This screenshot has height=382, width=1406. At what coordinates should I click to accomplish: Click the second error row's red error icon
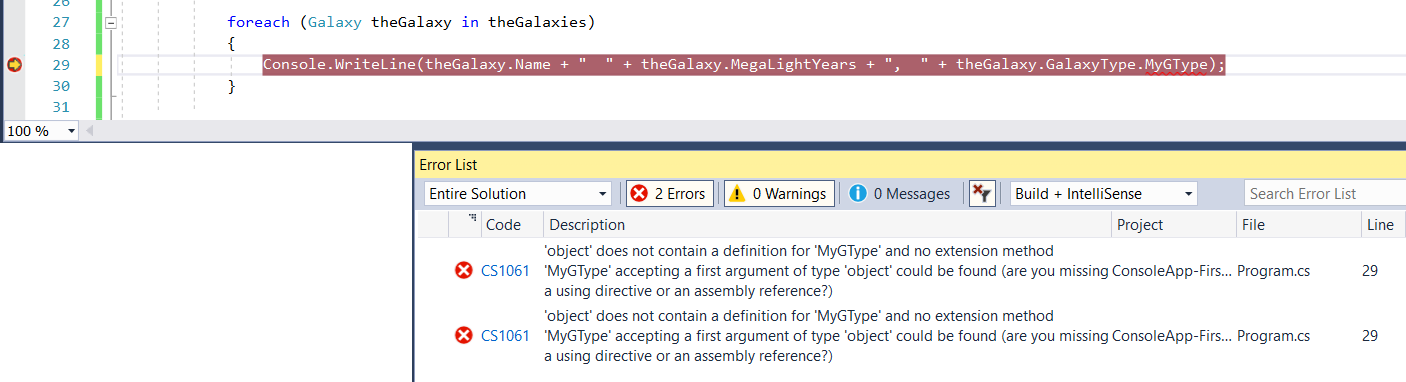click(x=463, y=336)
